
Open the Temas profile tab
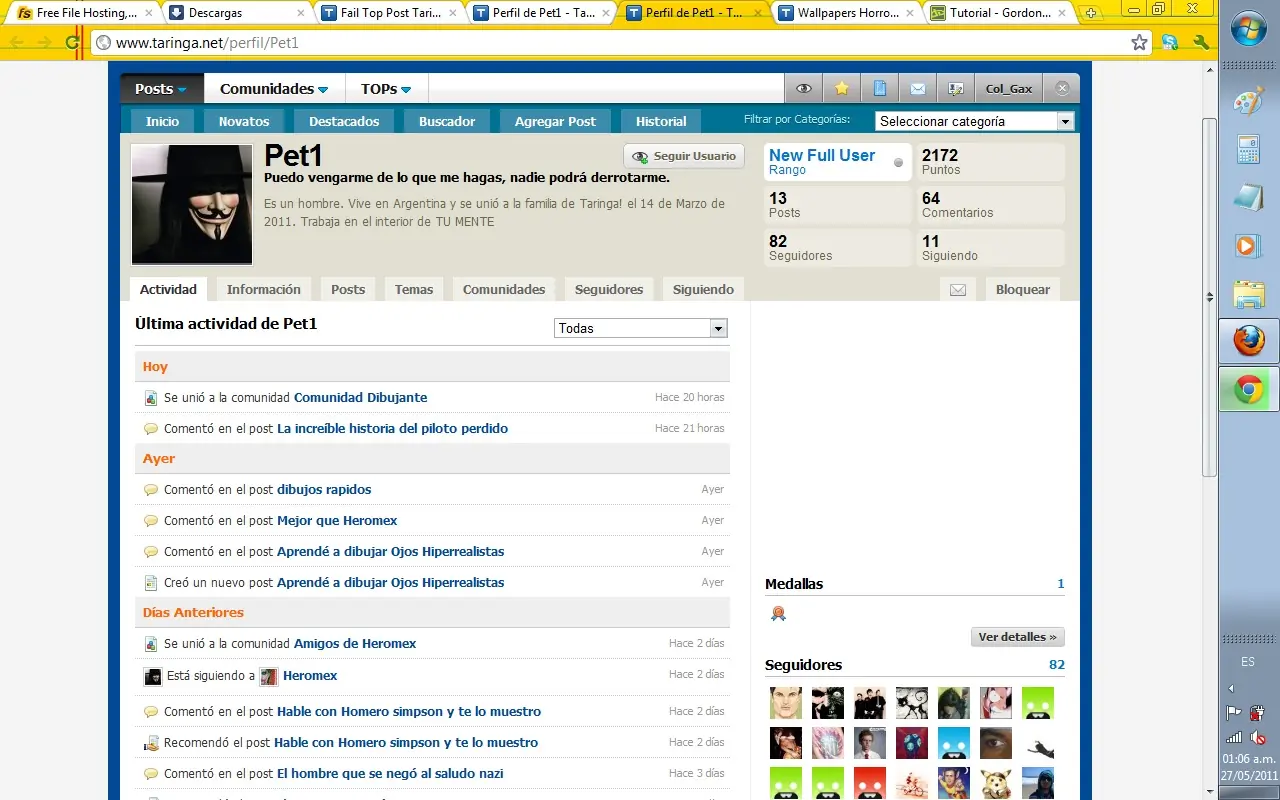(x=414, y=289)
